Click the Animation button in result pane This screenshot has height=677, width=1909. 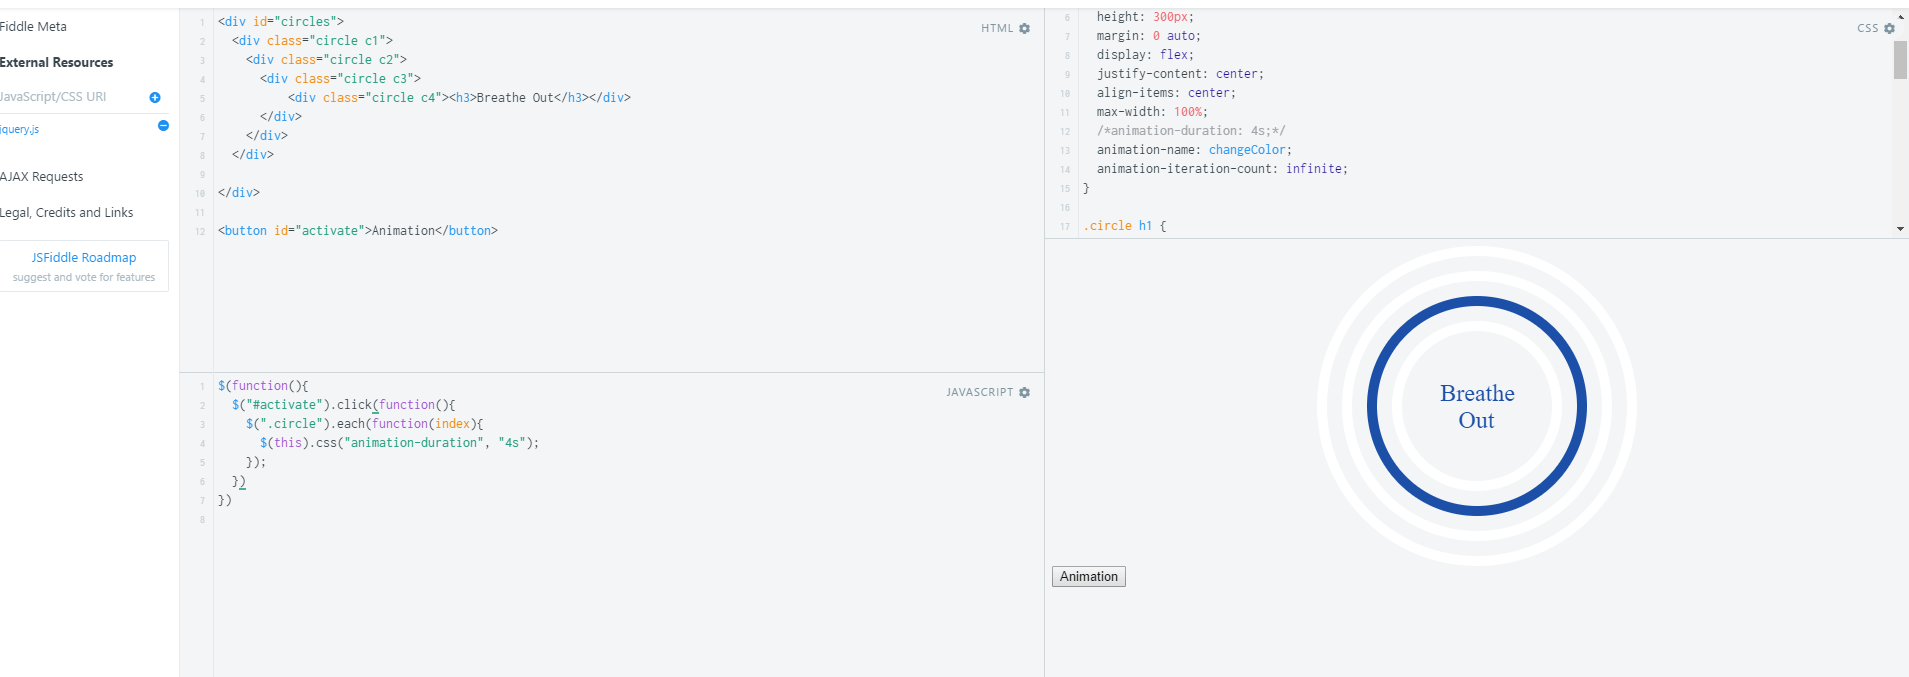[1089, 577]
